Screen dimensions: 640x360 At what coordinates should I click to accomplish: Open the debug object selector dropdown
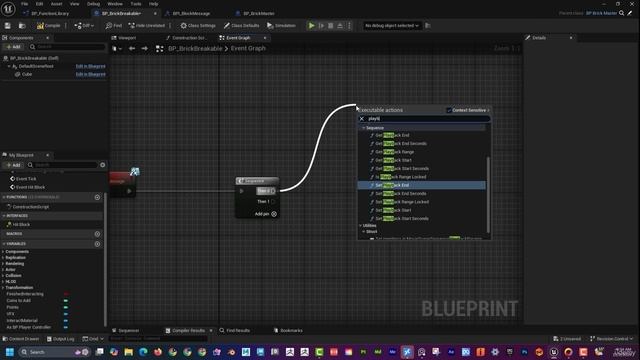click(392, 26)
